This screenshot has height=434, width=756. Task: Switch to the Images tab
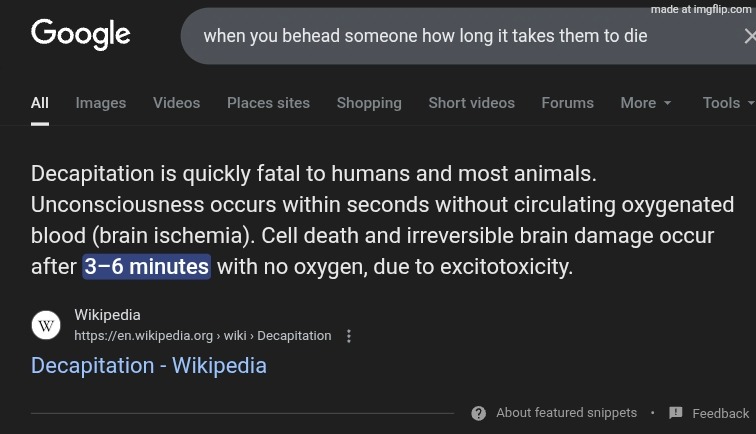[x=101, y=103]
